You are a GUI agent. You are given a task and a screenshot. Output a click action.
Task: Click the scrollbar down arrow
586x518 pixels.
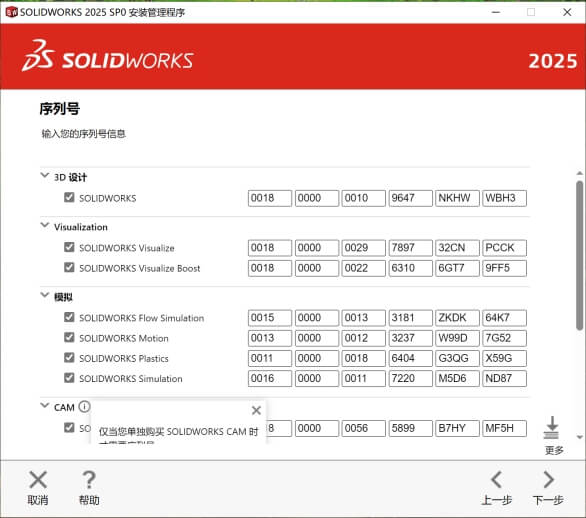[580, 437]
